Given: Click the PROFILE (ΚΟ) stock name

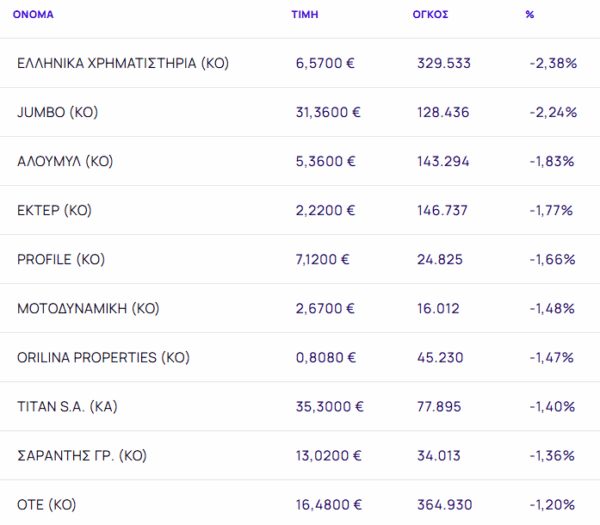Looking at the screenshot, I should tap(61, 259).
